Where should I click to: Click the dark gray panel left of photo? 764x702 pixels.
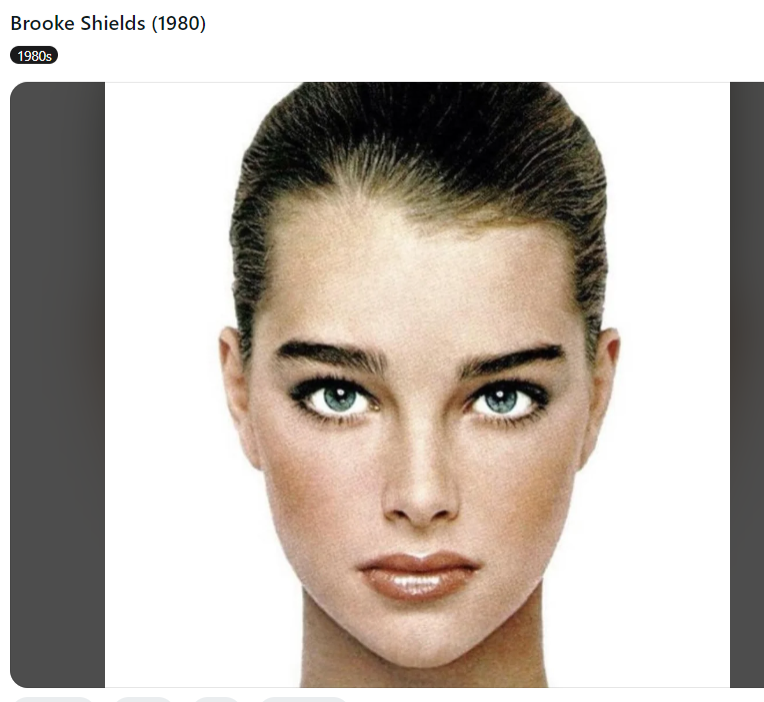(57, 385)
